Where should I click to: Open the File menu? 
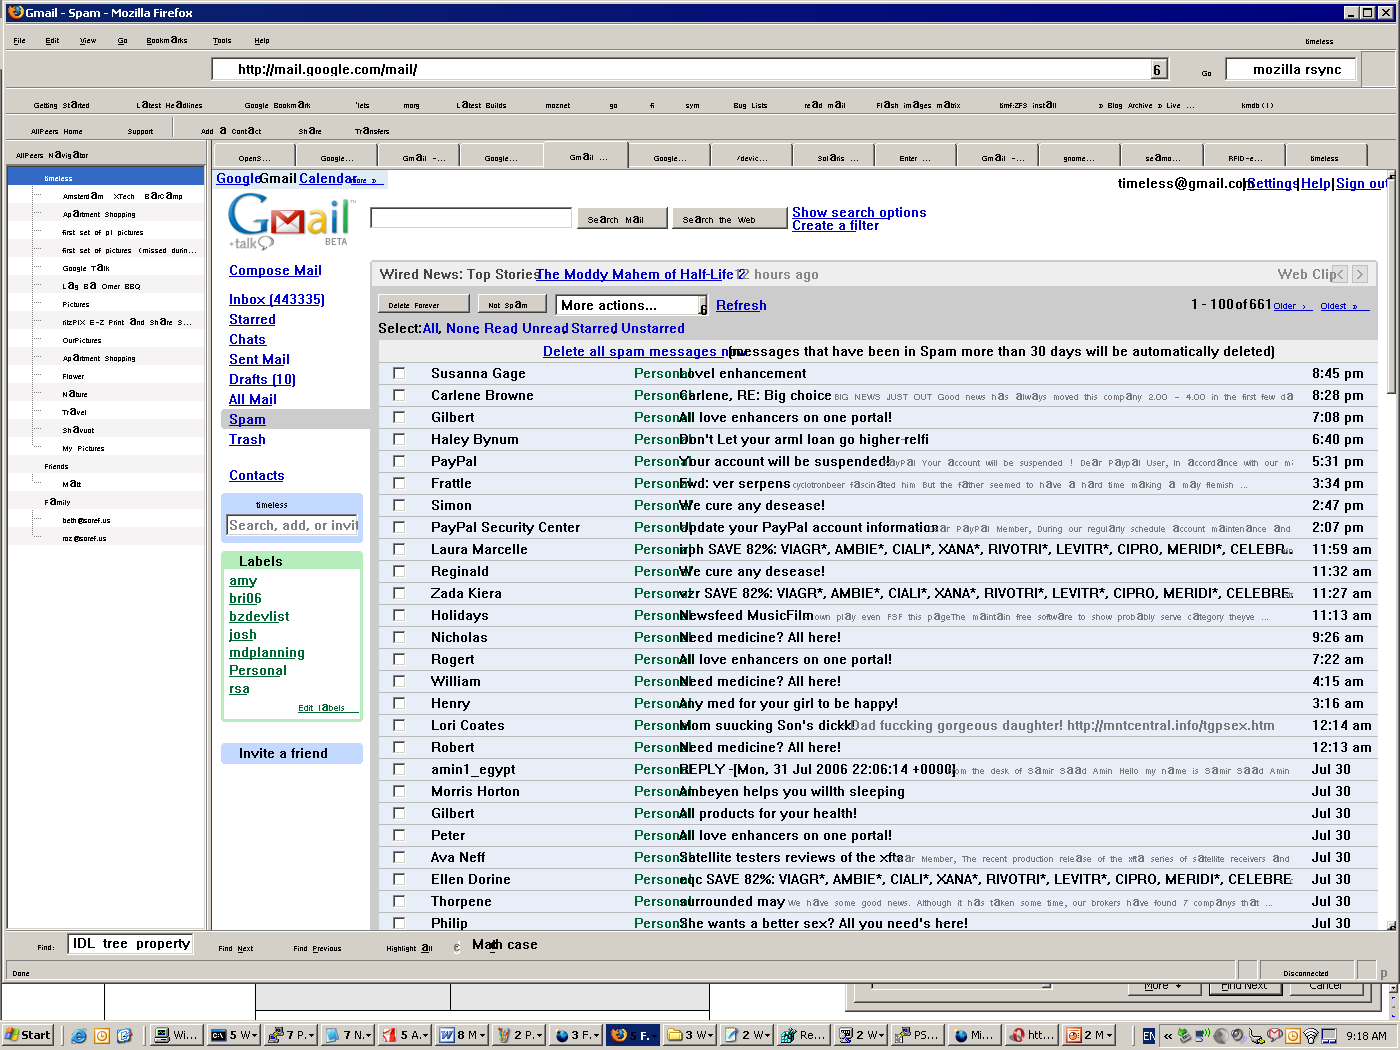point(19,41)
